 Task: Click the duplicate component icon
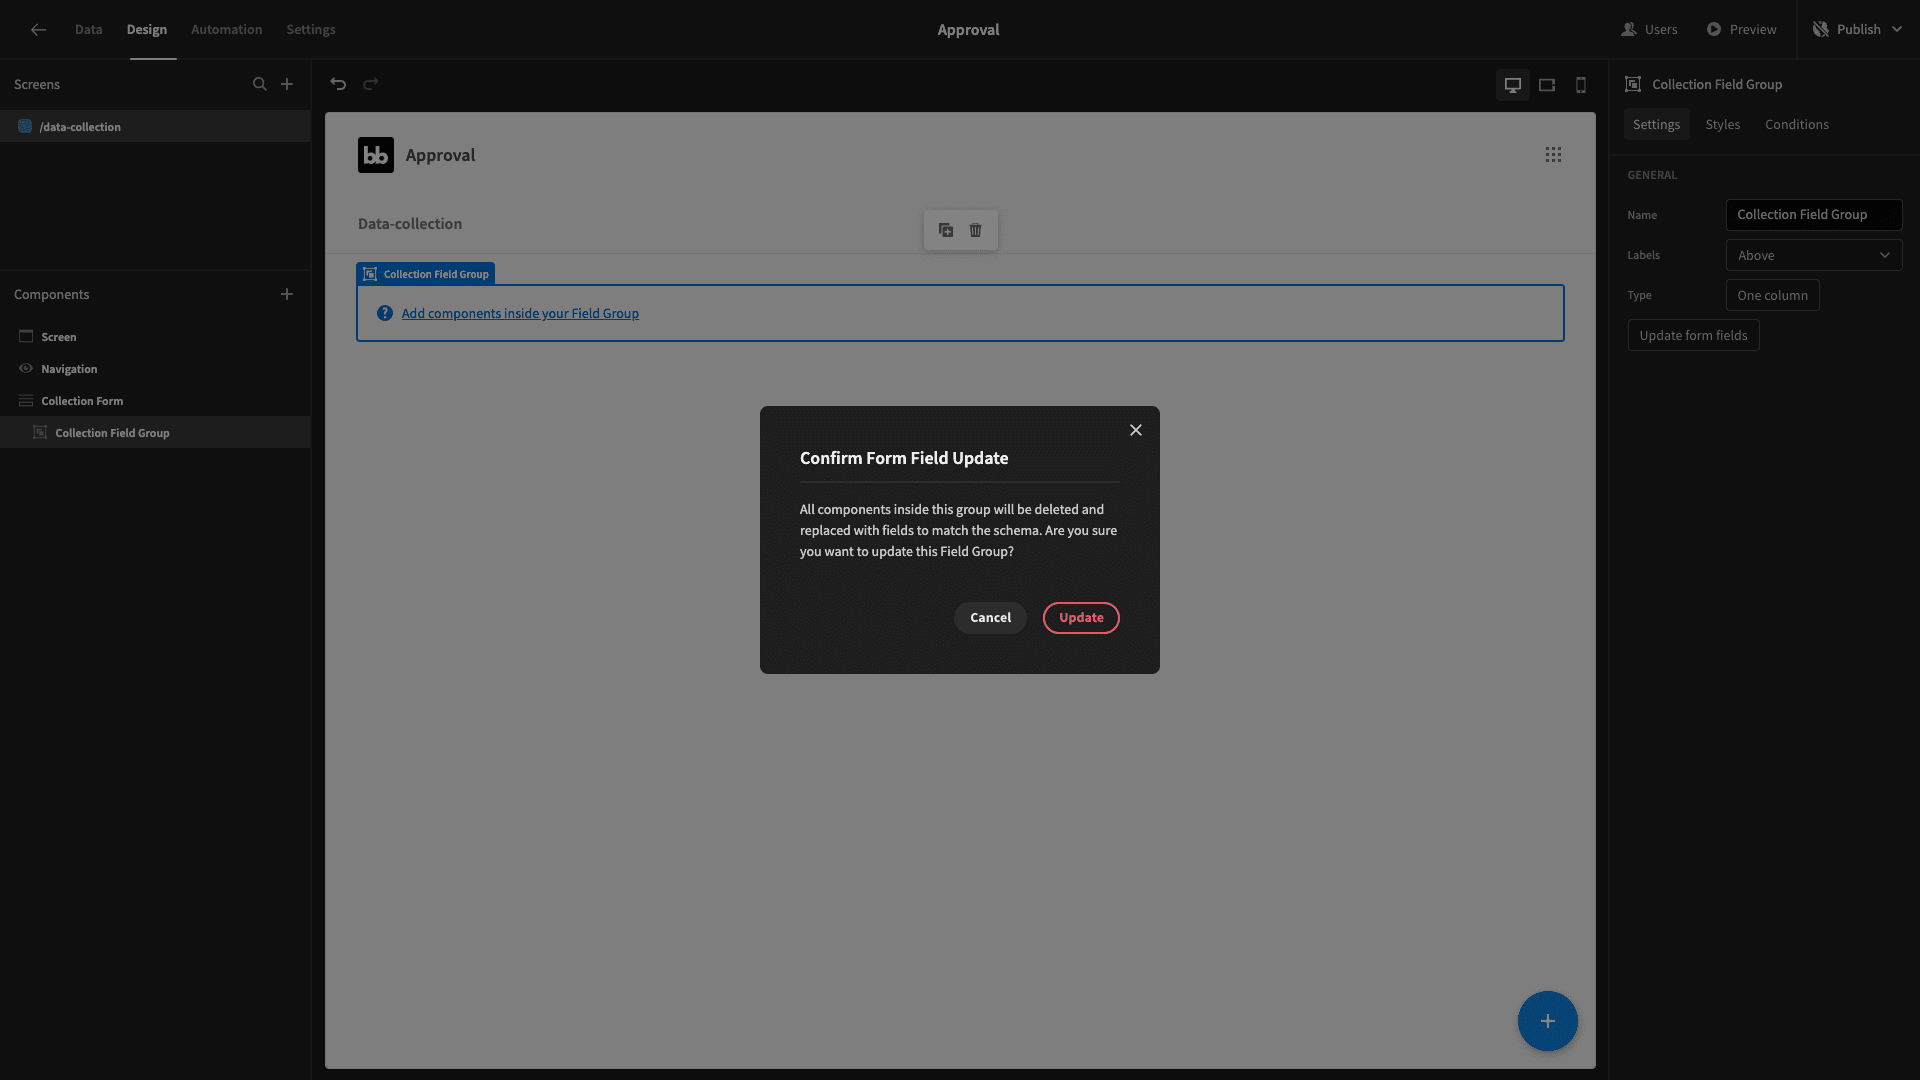(945, 231)
